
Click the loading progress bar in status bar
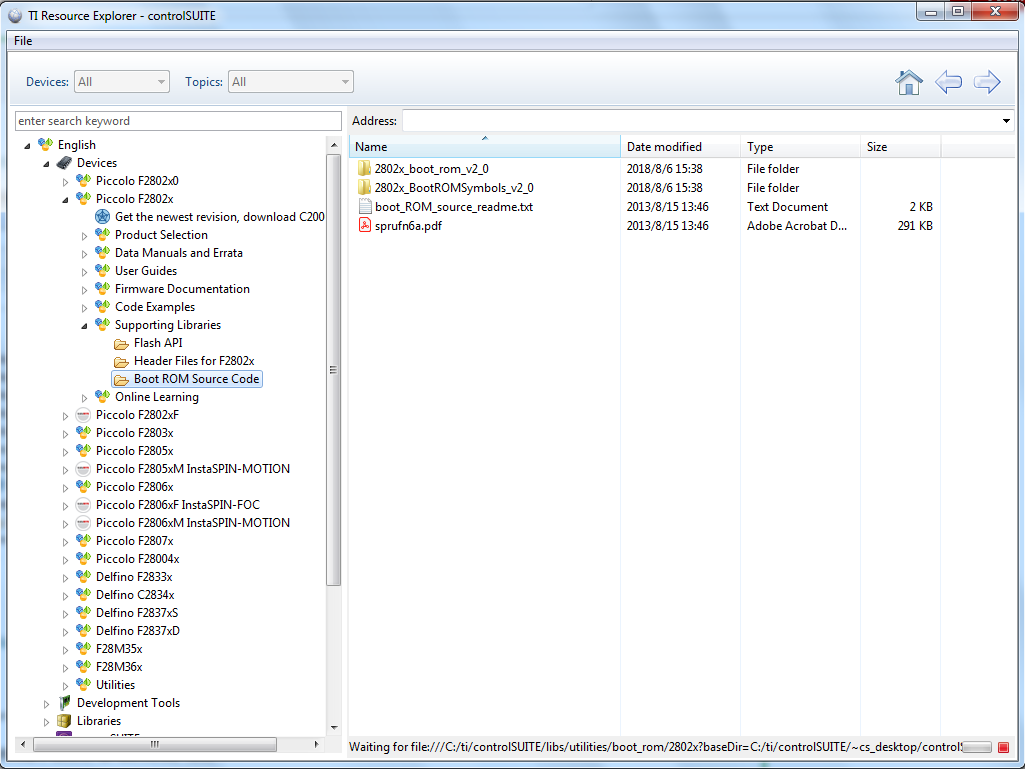tap(977, 747)
